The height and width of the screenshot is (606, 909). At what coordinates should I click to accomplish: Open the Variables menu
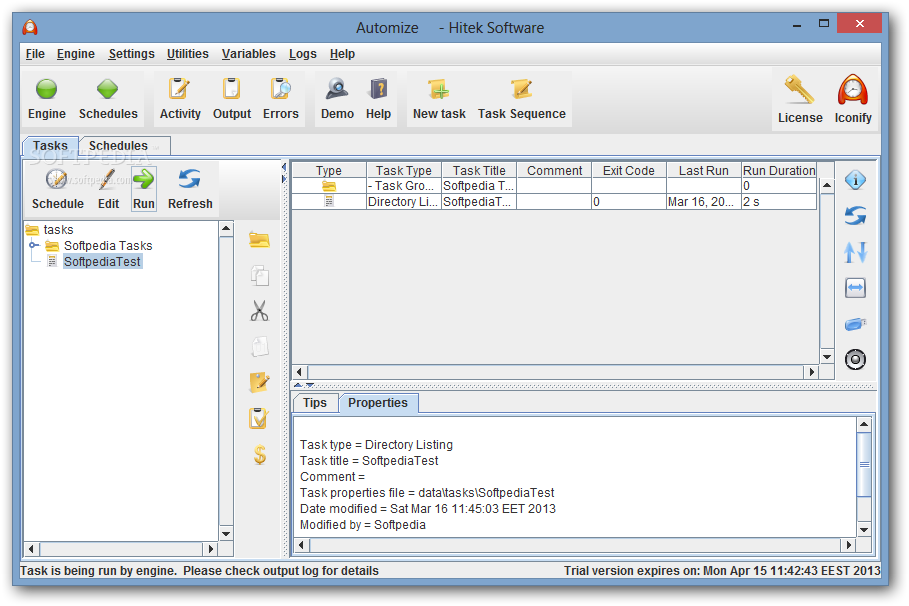pyautogui.click(x=248, y=54)
